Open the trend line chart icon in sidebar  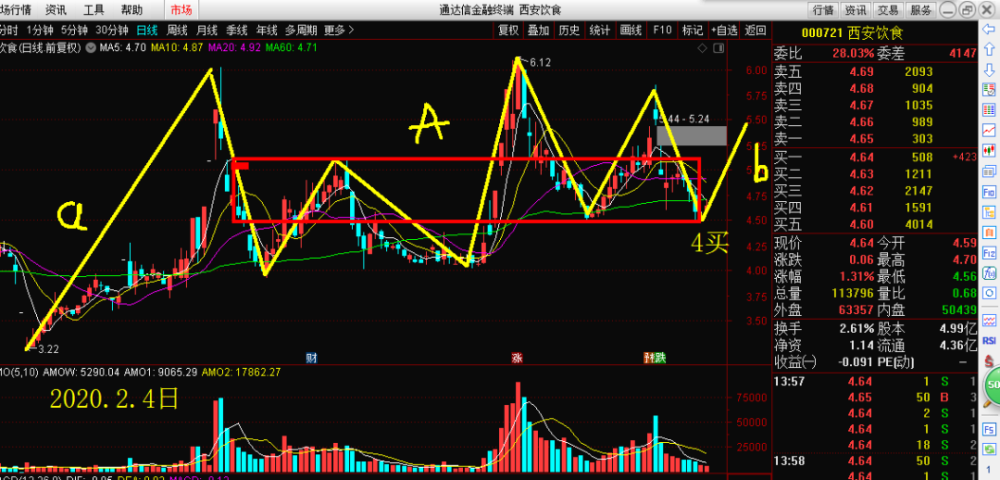pyautogui.click(x=989, y=130)
